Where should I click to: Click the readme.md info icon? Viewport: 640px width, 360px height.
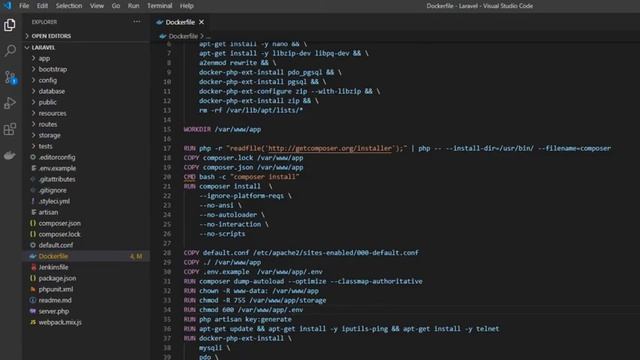pyautogui.click(x=33, y=300)
